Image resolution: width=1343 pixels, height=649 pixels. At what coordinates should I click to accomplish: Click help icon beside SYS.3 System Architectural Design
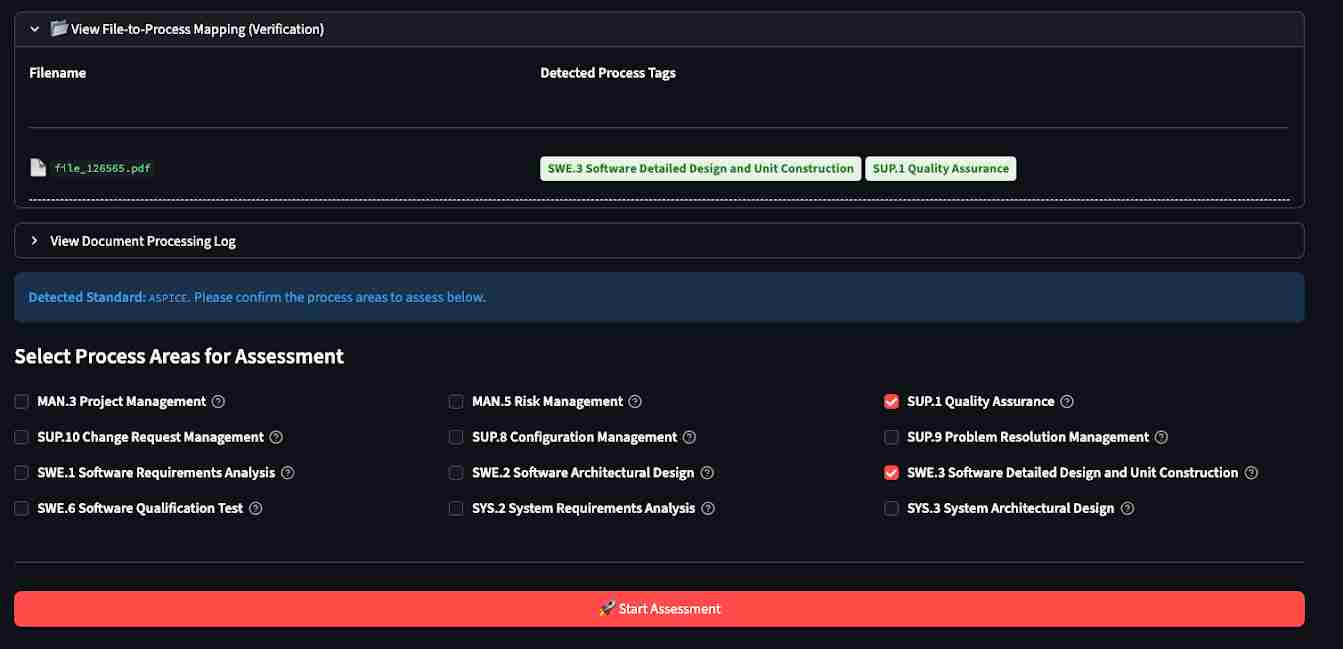pyautogui.click(x=1127, y=508)
